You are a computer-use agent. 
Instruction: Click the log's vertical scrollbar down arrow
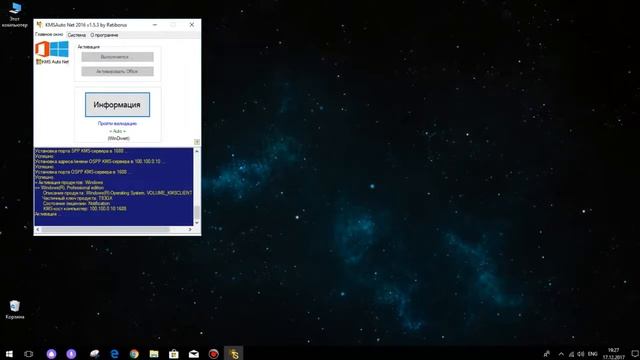click(x=197, y=222)
